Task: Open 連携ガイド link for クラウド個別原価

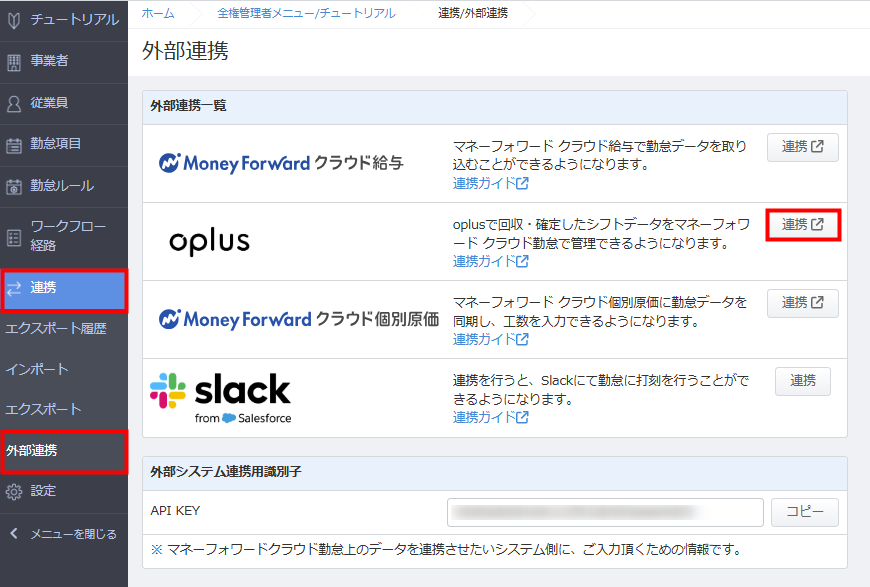Action: (490, 339)
